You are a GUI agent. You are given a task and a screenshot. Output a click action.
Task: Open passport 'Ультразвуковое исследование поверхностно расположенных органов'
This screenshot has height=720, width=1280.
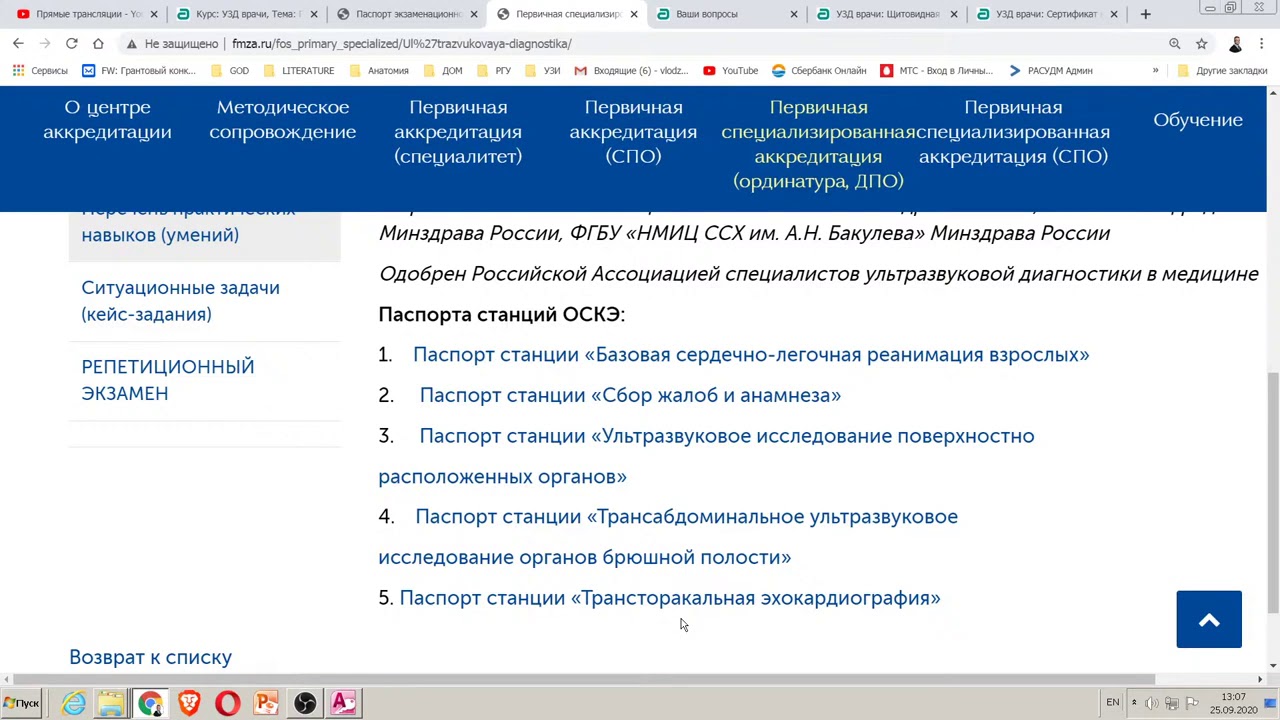[x=706, y=456]
